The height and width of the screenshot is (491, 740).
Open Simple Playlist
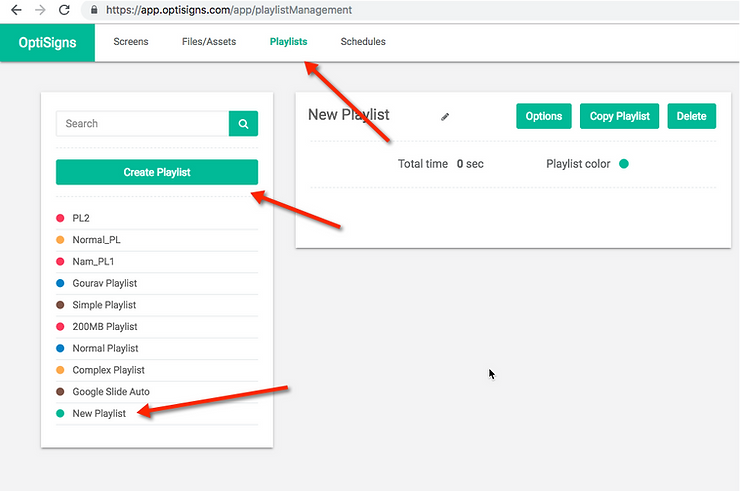point(157,305)
